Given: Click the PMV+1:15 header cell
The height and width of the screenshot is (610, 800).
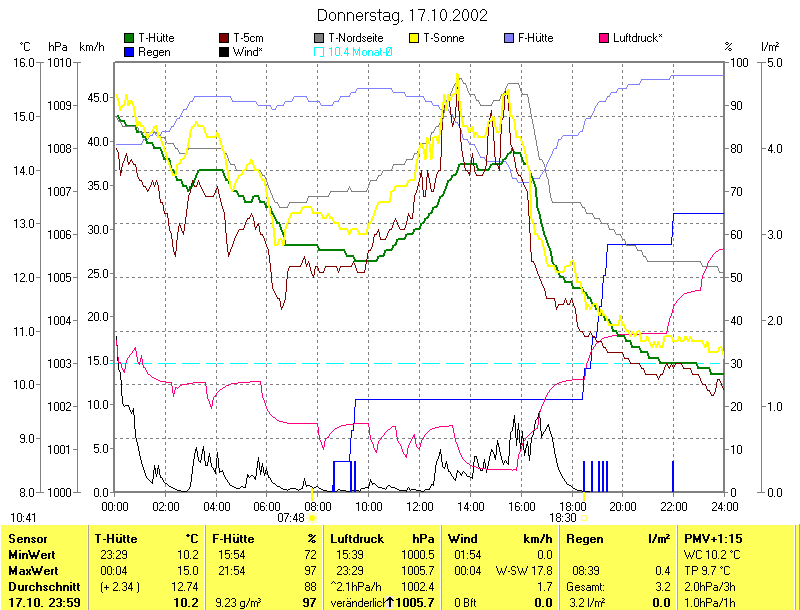Looking at the screenshot, I should coord(710,538).
